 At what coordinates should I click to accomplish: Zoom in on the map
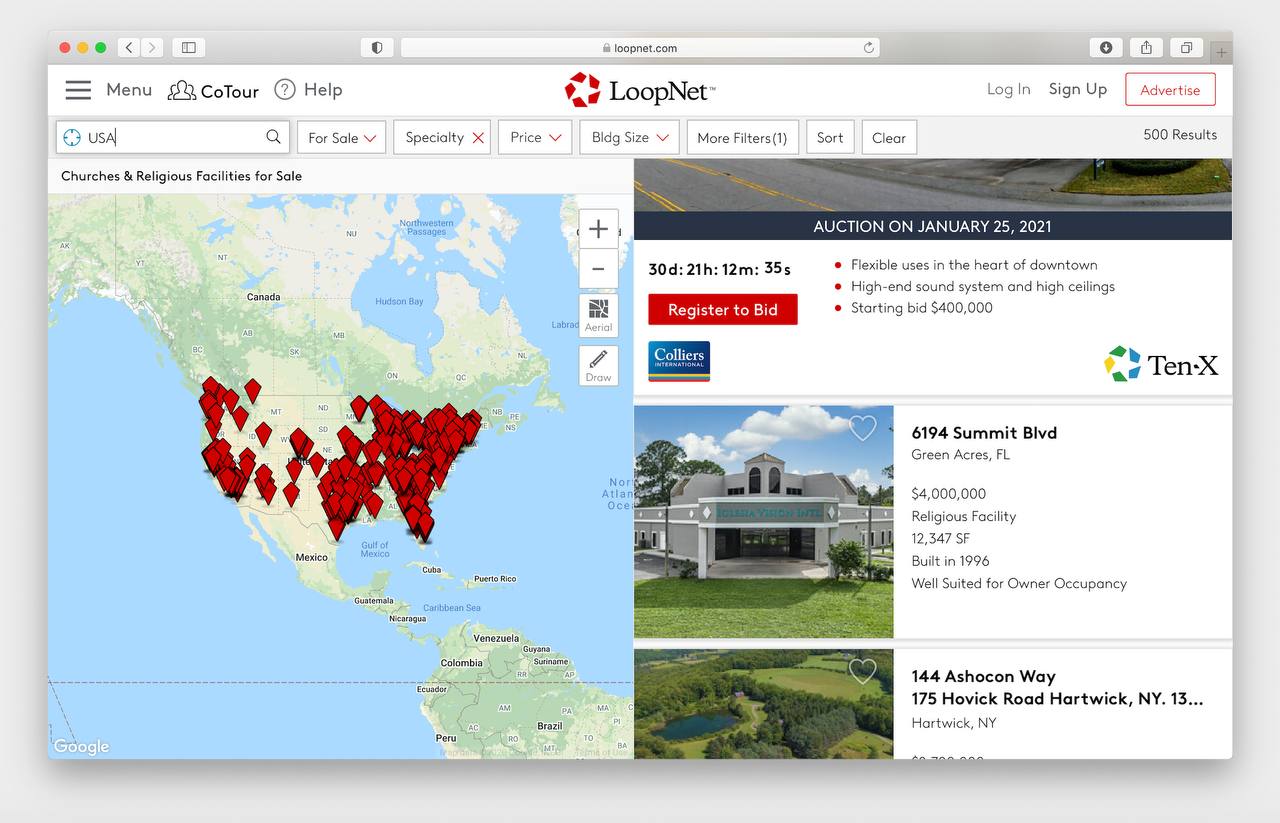pos(598,229)
